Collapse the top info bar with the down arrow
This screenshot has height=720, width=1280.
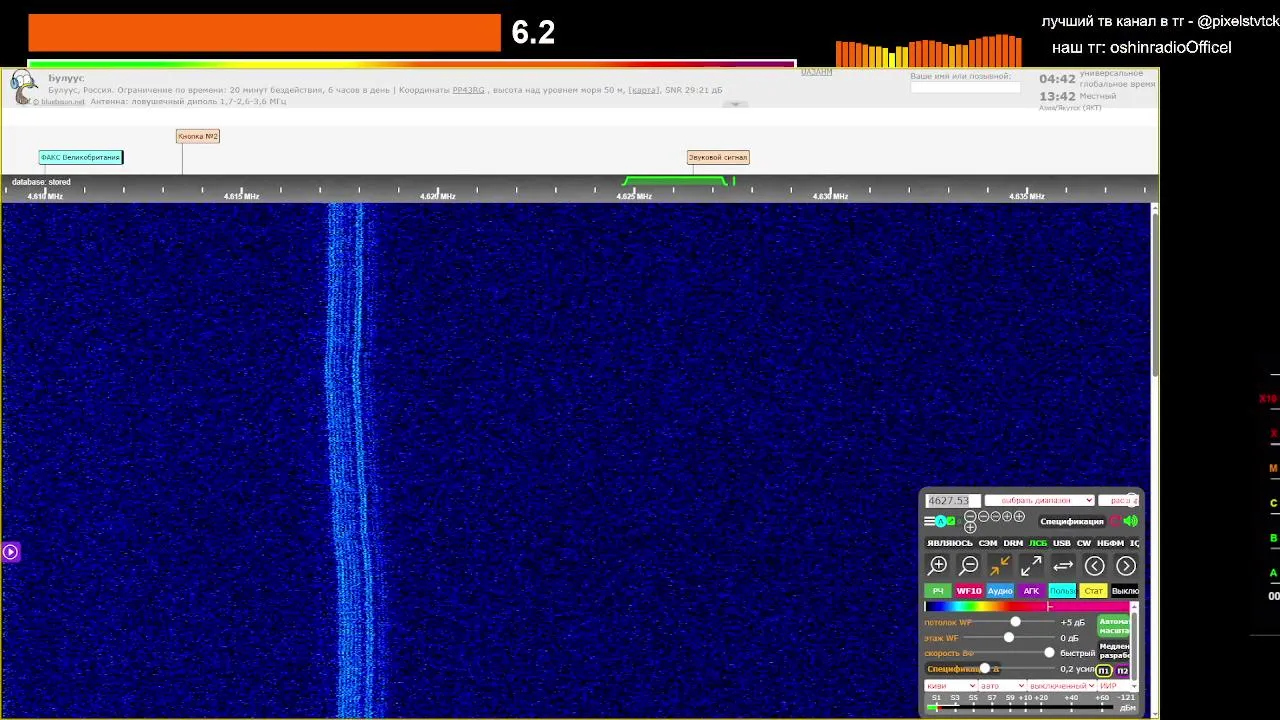coord(735,104)
